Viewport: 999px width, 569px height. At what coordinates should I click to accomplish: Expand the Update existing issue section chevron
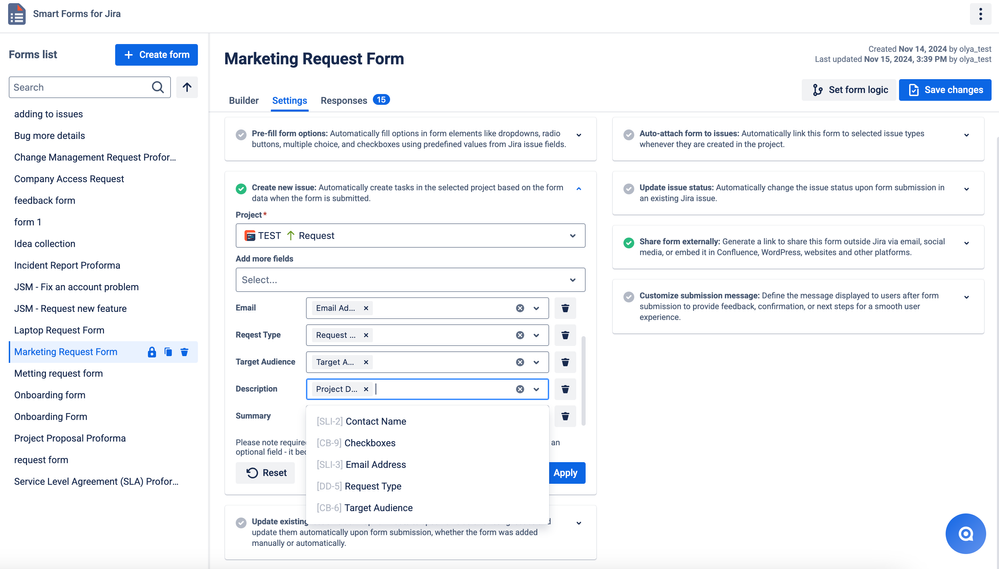(x=579, y=523)
